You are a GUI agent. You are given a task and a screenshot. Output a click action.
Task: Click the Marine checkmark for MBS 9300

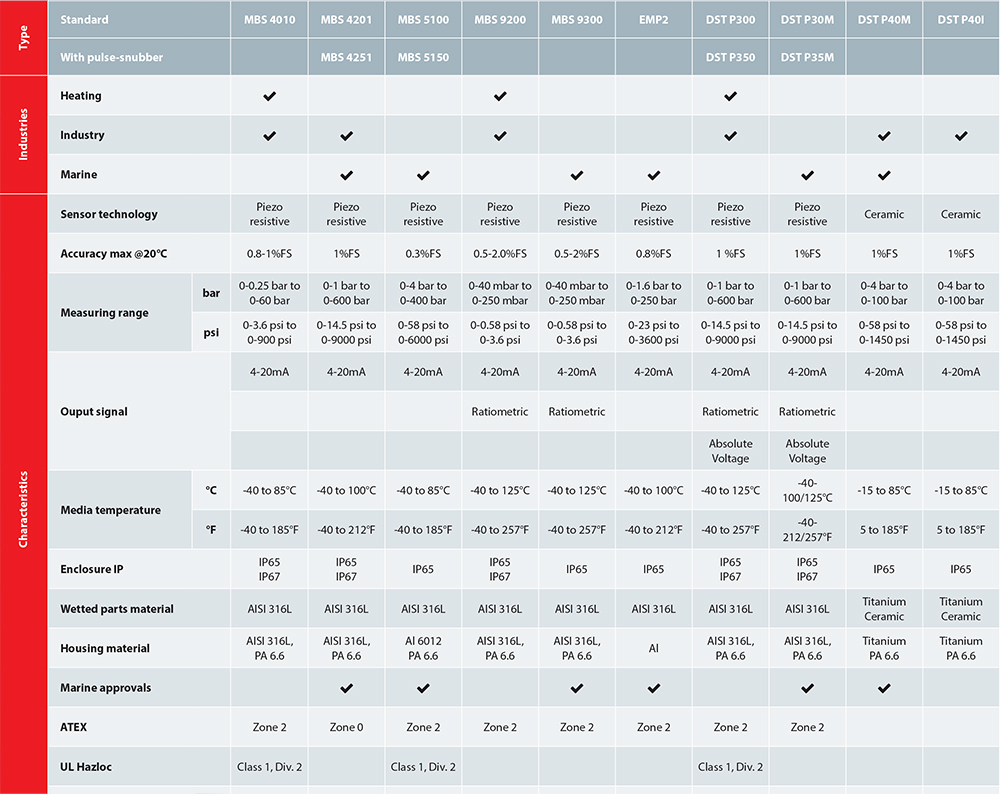577,175
